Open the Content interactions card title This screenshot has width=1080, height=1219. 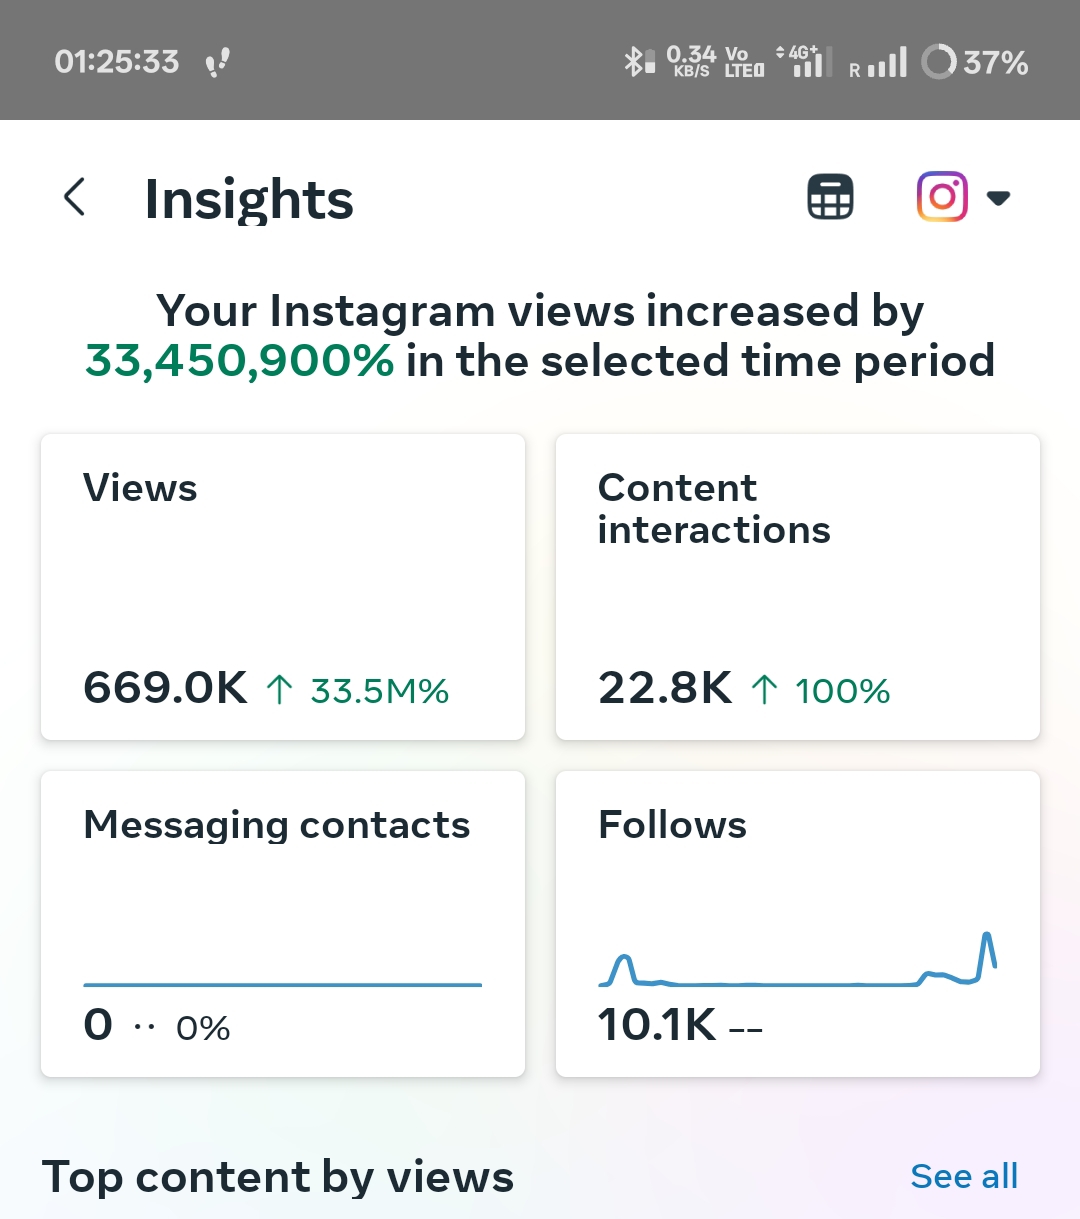(714, 508)
